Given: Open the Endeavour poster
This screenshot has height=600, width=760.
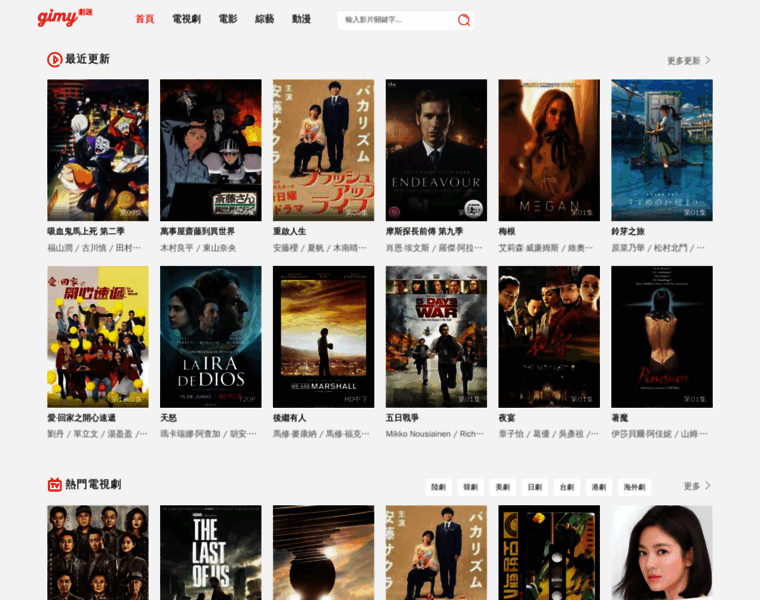Looking at the screenshot, I should (x=436, y=150).
